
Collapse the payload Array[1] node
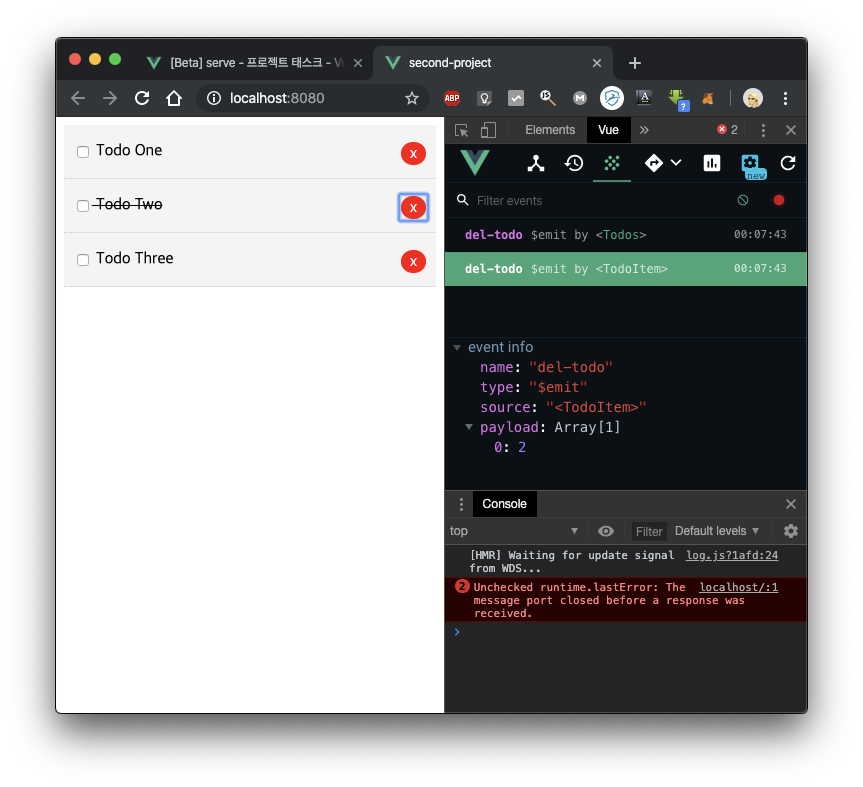coord(469,427)
